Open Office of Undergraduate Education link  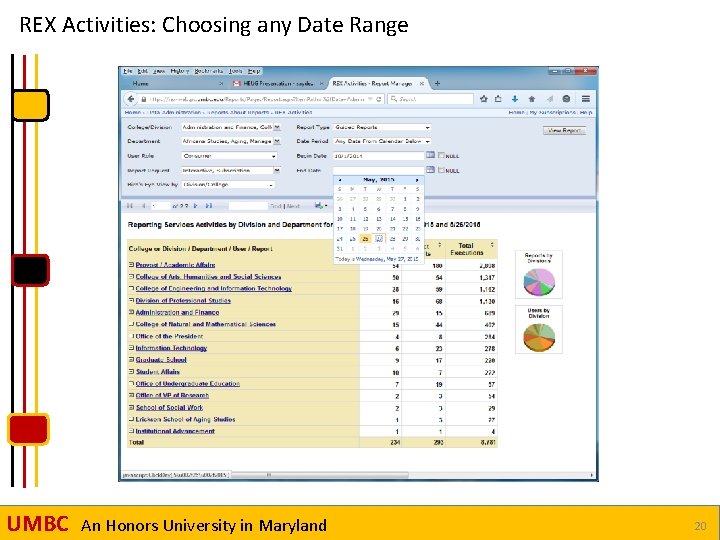pos(187,383)
